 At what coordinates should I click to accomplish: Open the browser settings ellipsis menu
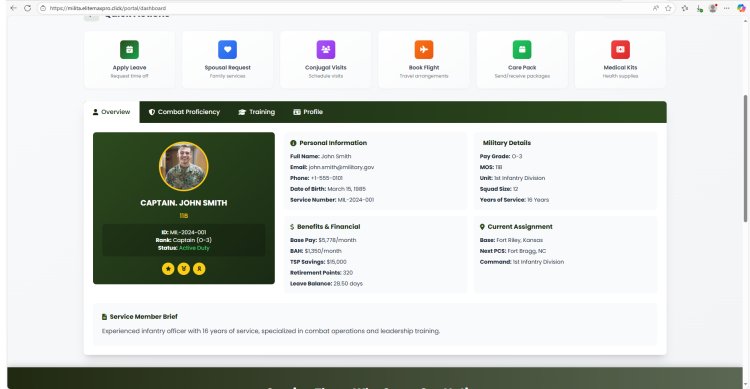(x=727, y=8)
